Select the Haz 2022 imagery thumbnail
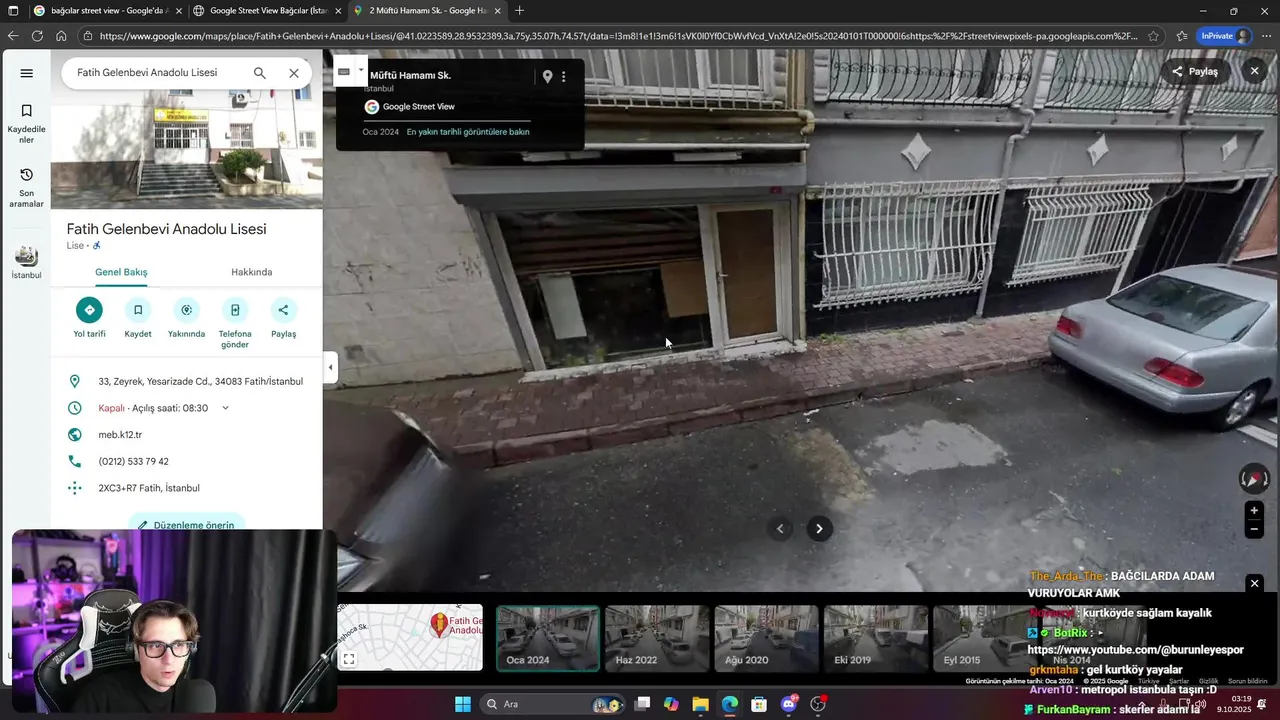The height and width of the screenshot is (720, 1280). (x=657, y=637)
